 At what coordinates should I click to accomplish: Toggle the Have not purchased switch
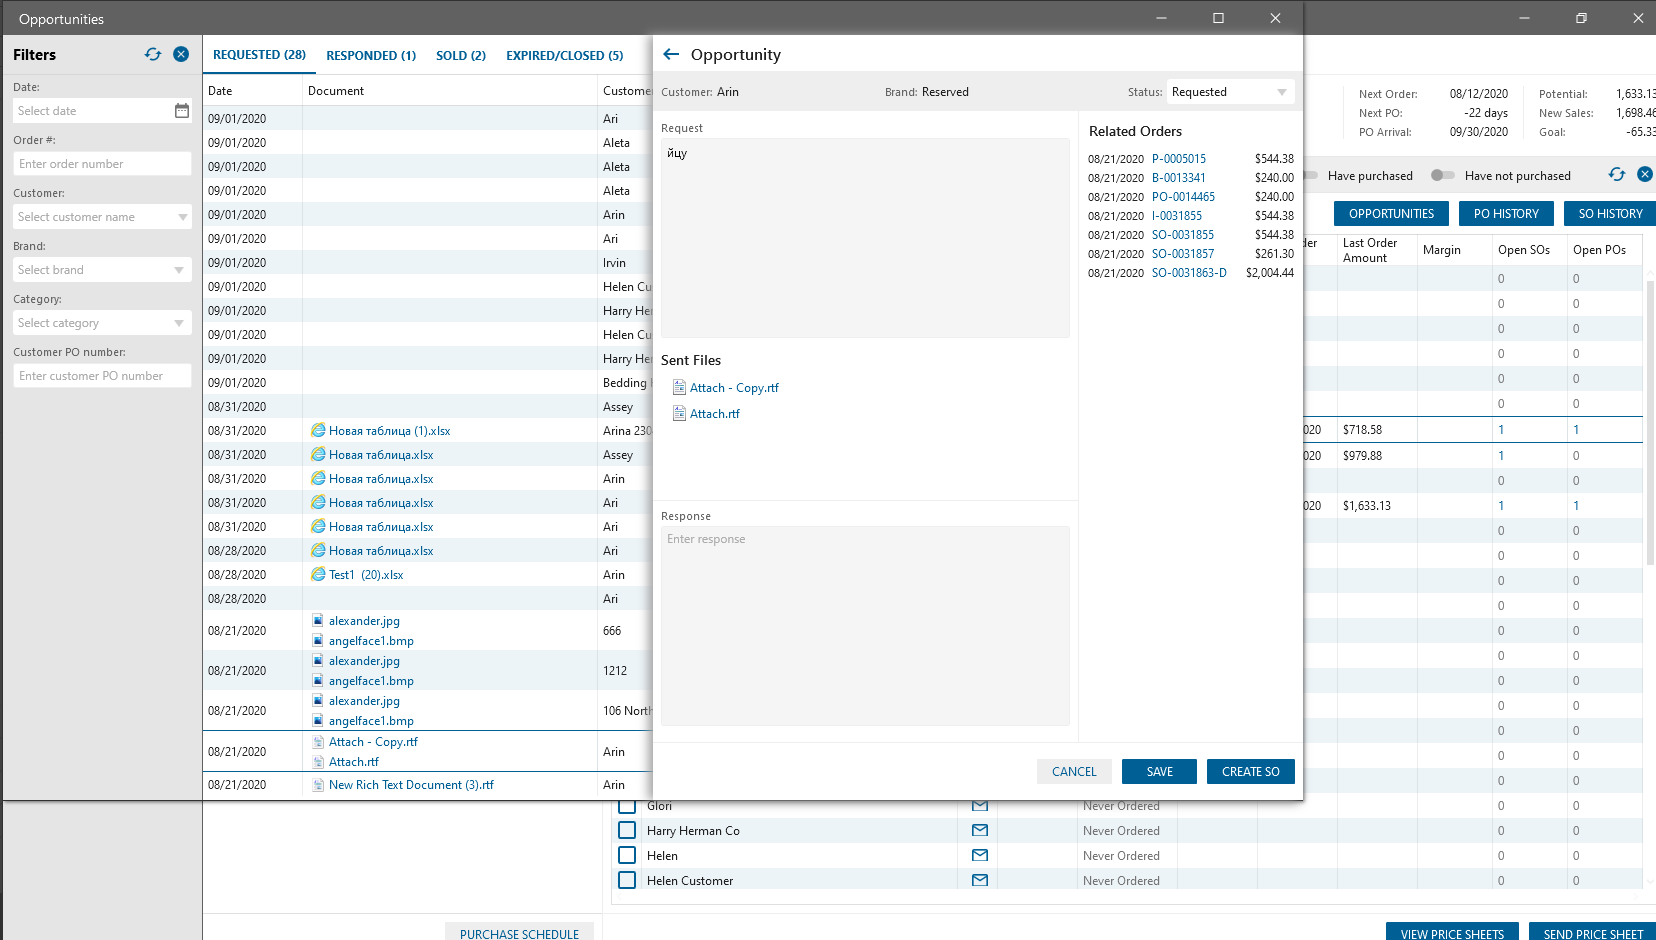tap(1442, 175)
